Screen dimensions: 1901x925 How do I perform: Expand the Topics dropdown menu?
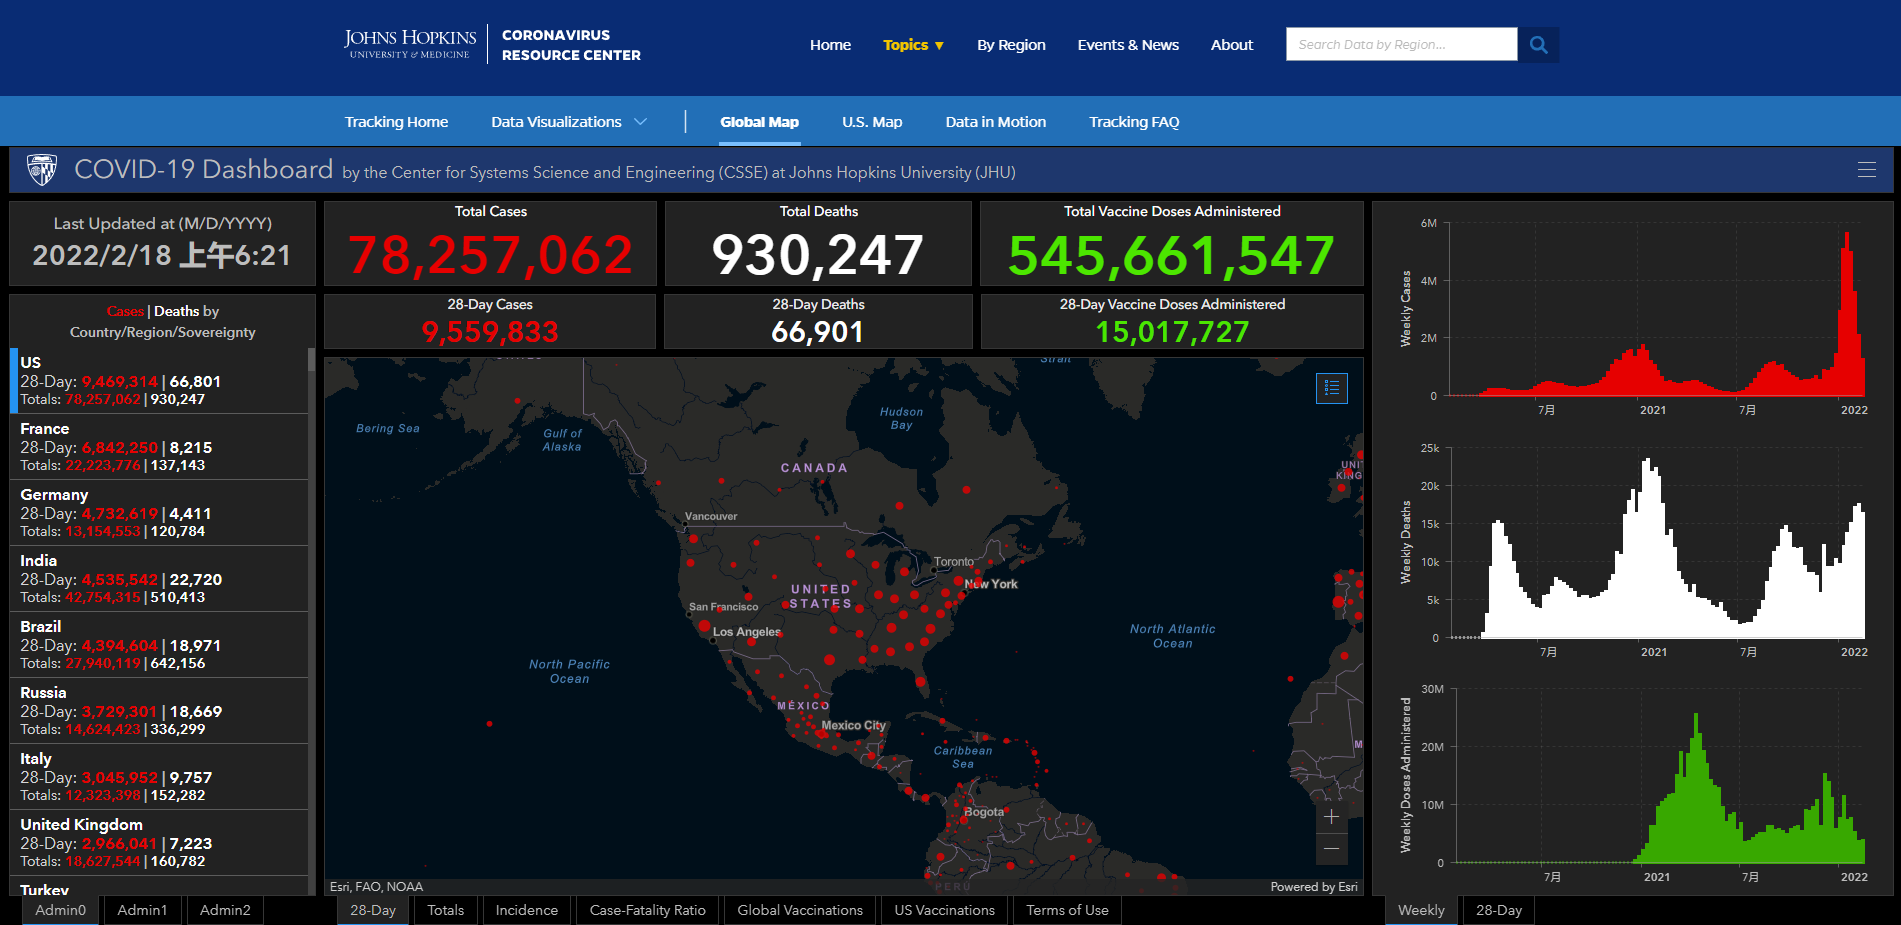pyautogui.click(x=913, y=45)
